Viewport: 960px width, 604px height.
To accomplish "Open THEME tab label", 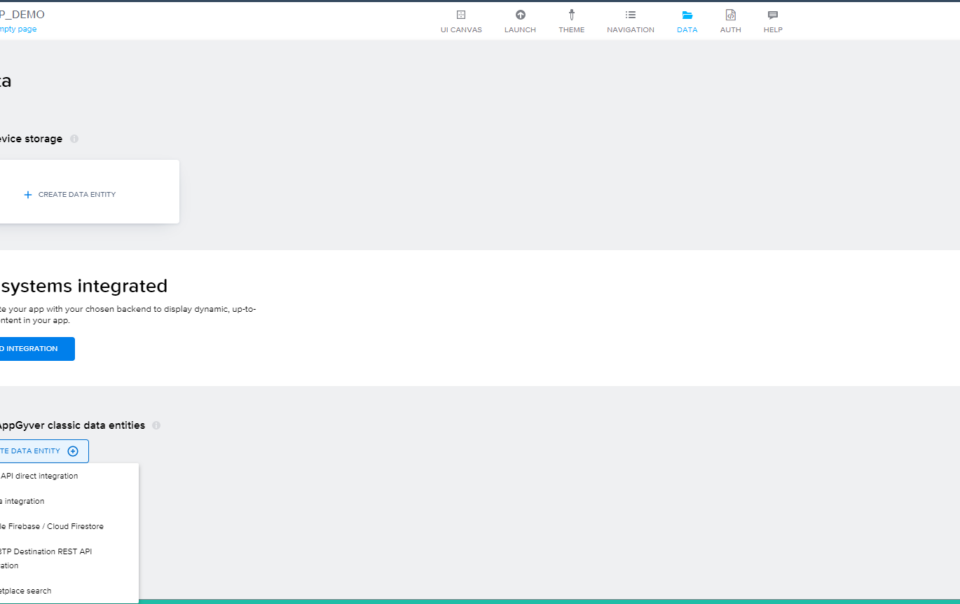I will (571, 29).
